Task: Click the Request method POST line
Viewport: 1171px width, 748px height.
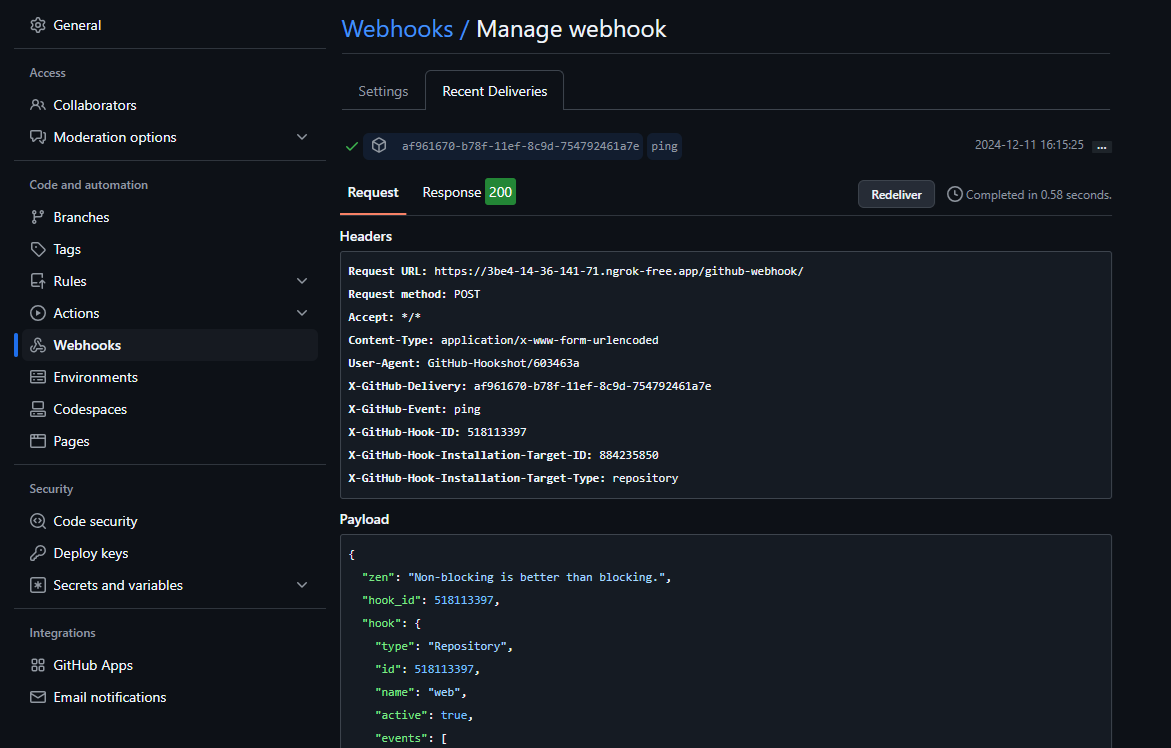Action: [414, 294]
